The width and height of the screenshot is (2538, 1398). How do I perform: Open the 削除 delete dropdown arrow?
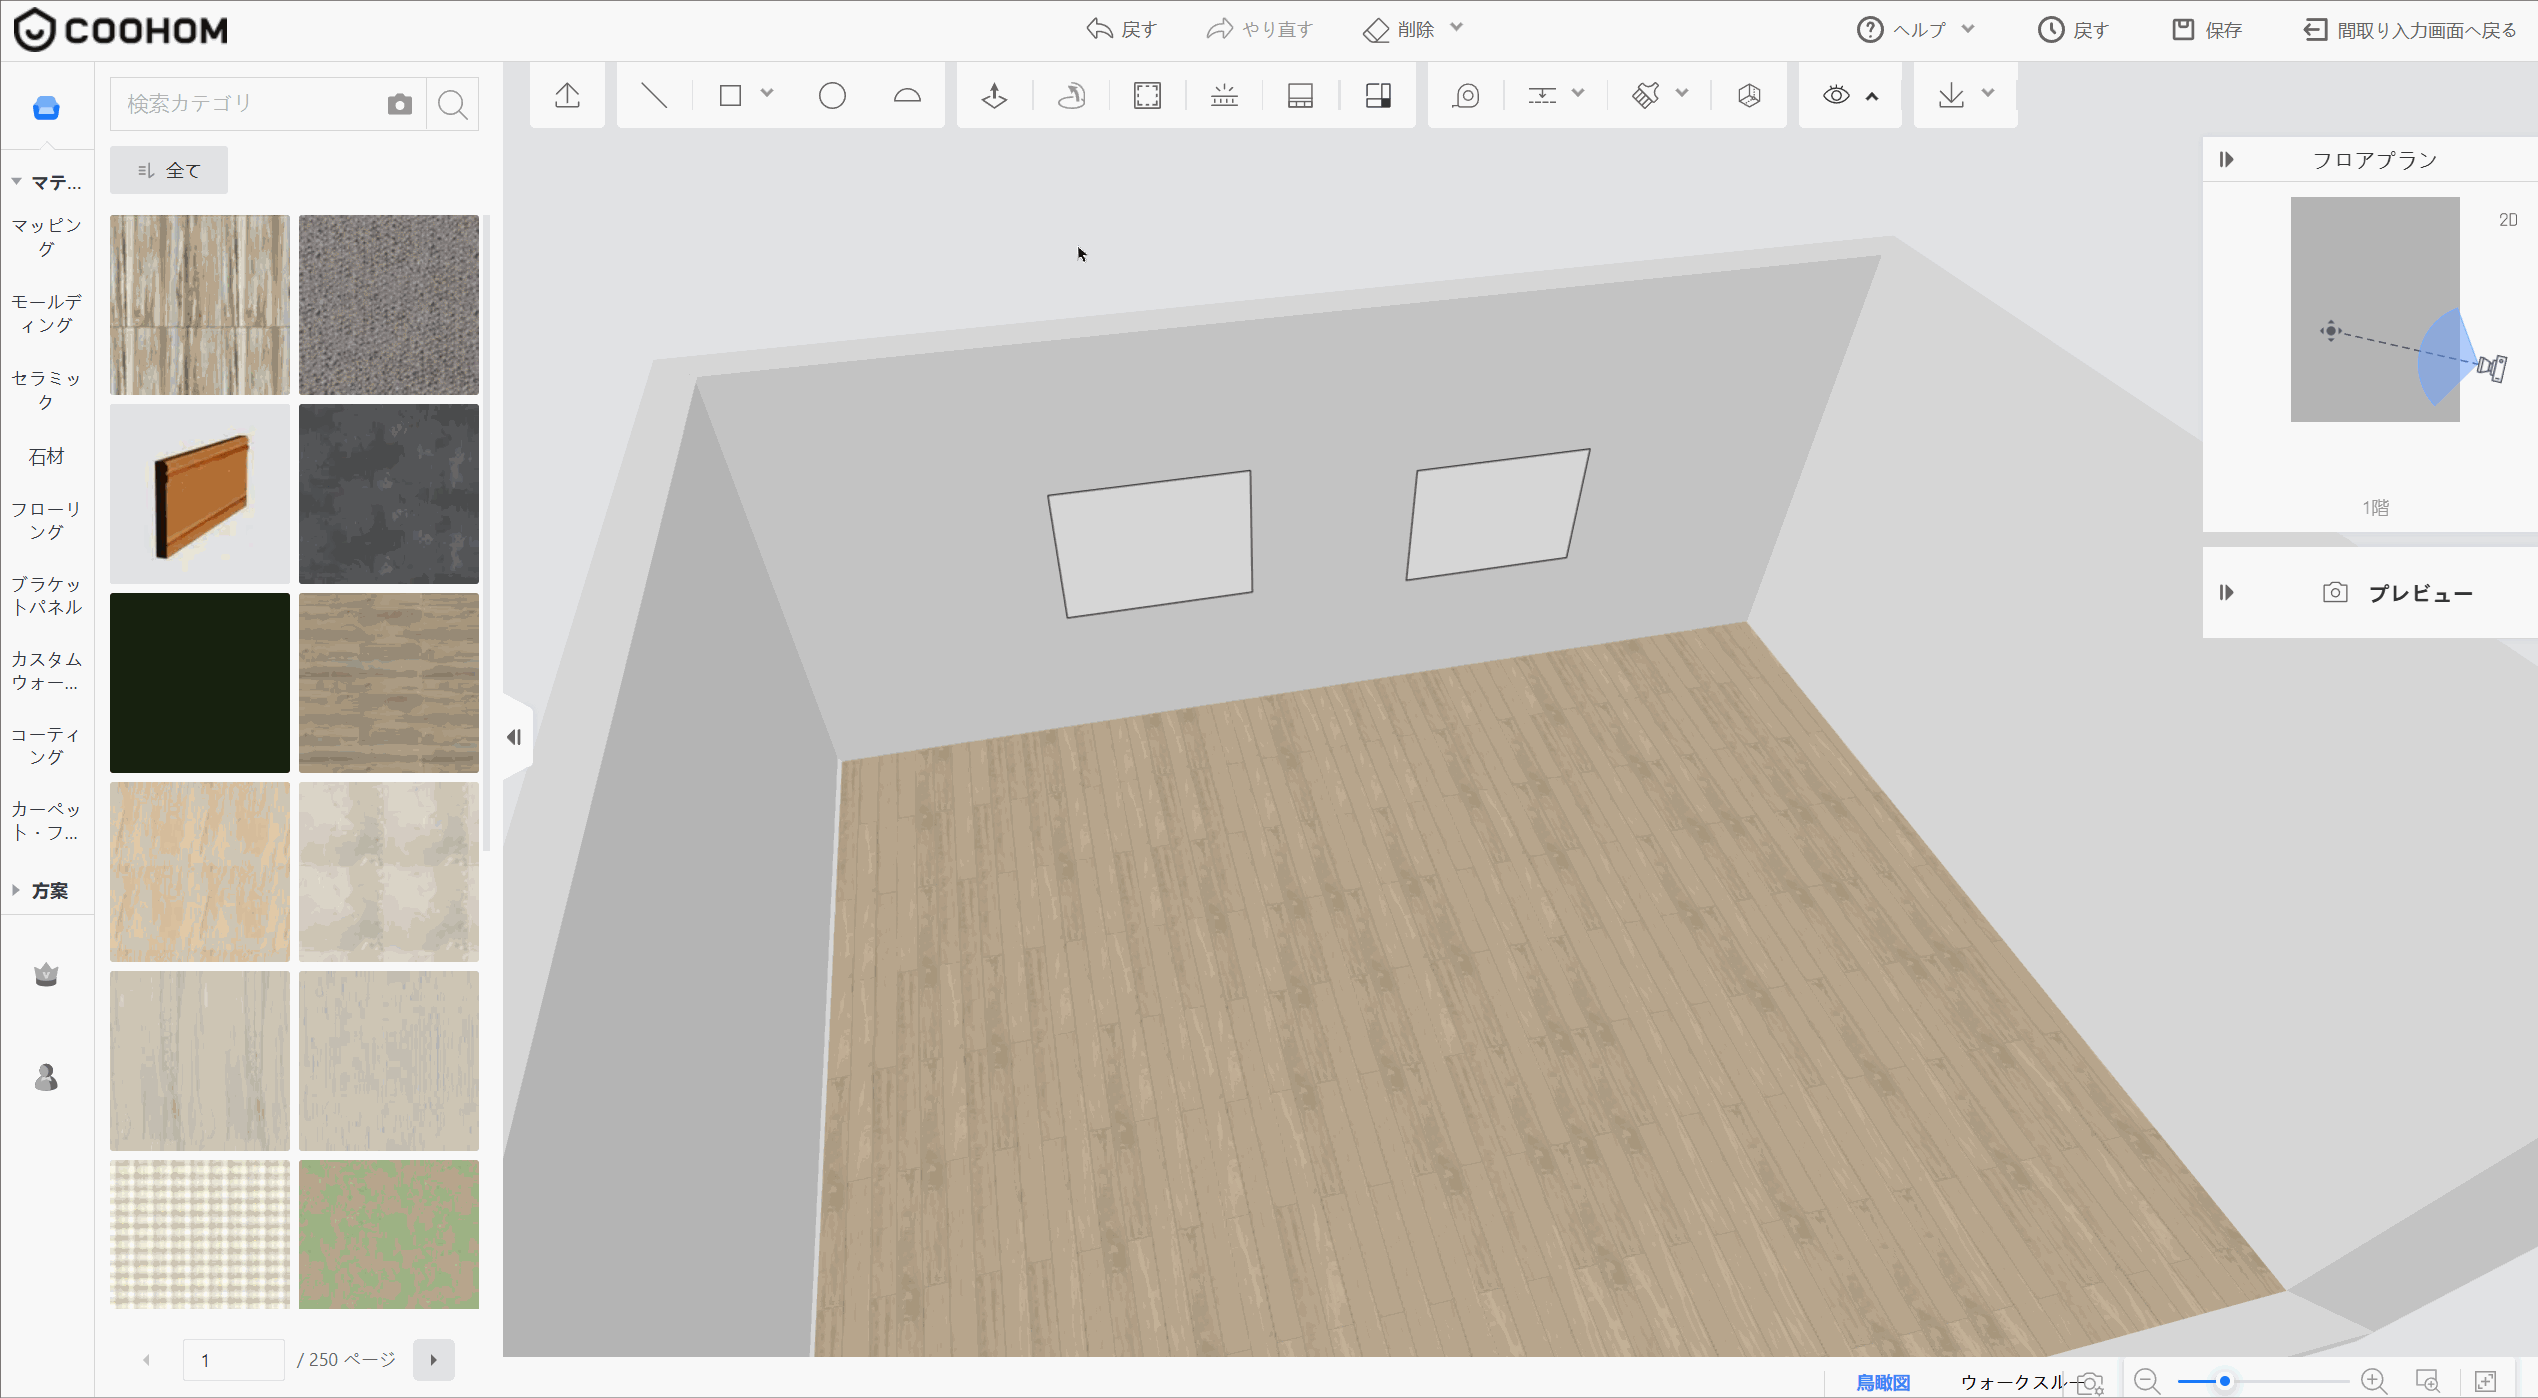tap(1457, 28)
